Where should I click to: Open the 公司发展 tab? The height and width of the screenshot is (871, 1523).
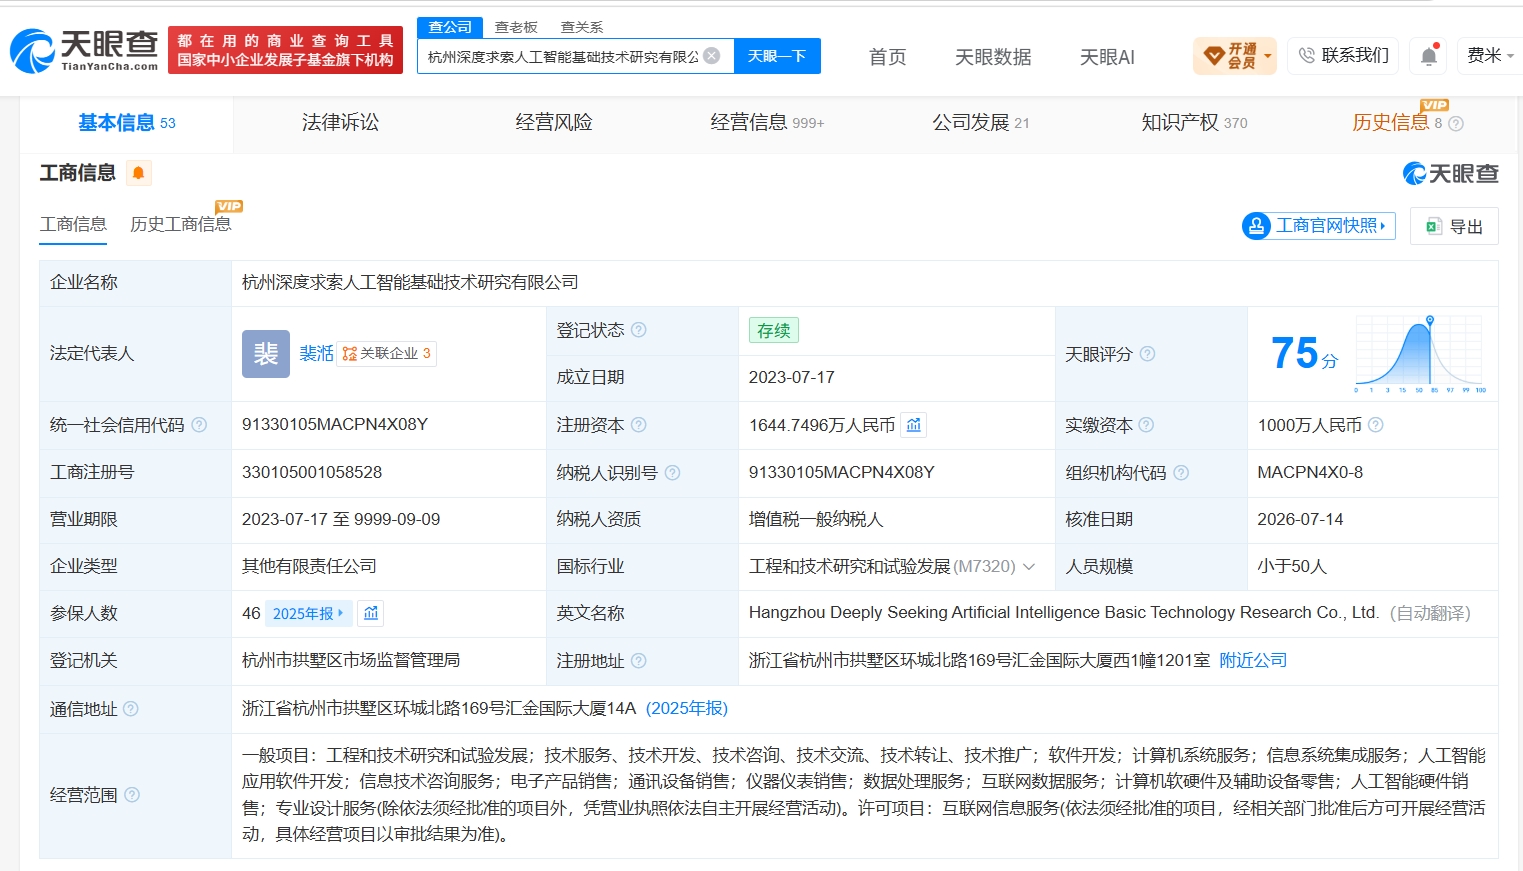(x=981, y=123)
